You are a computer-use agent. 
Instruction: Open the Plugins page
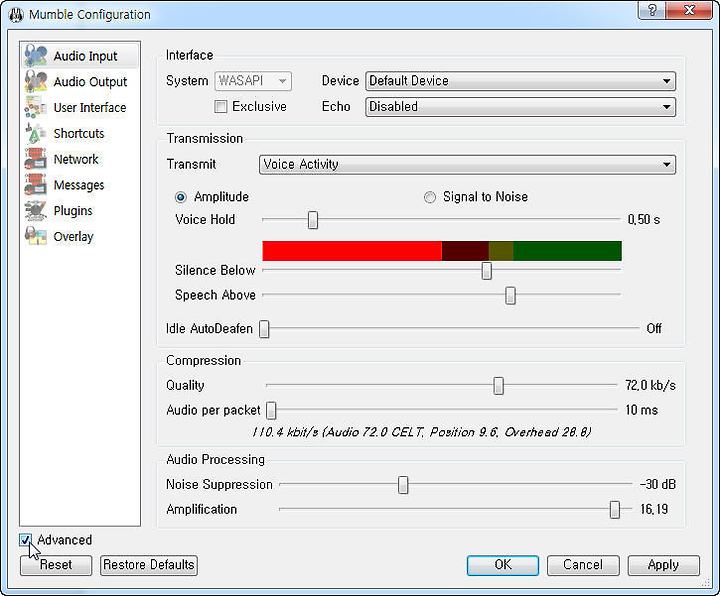click(x=80, y=210)
